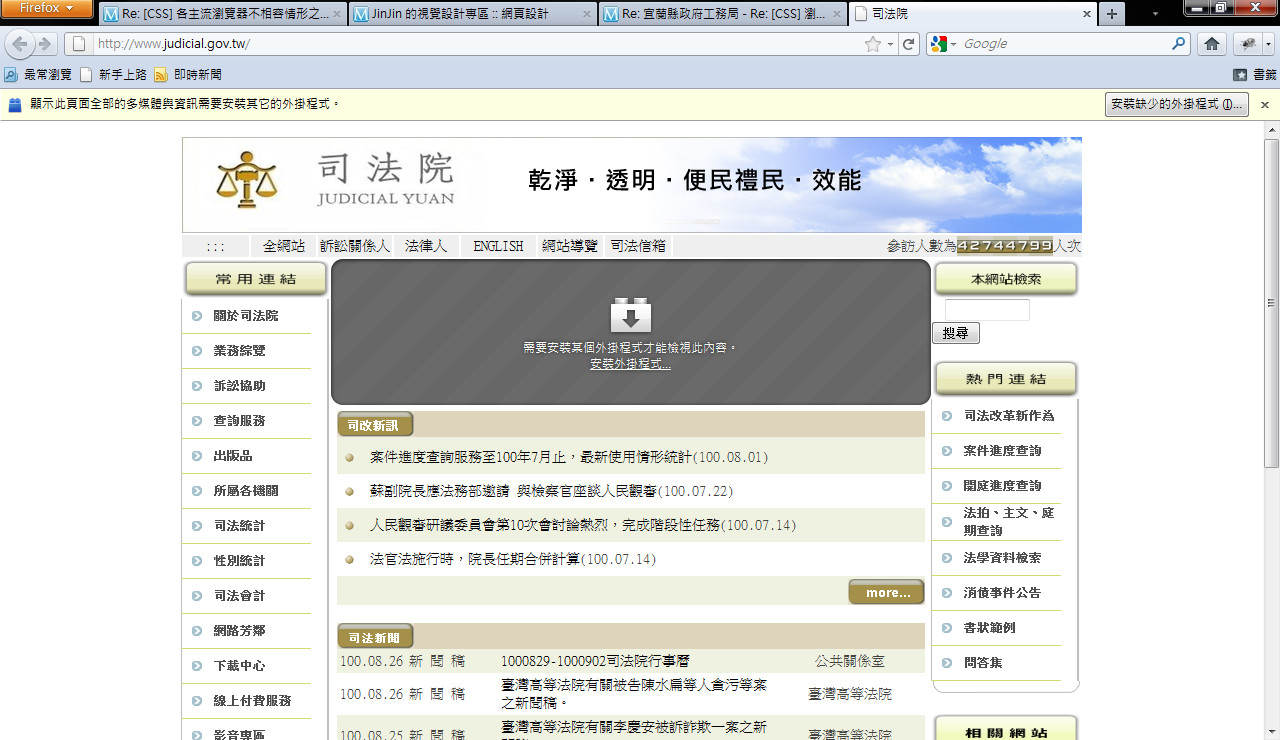1280x740 pixels.
Task: Open the list all tabs dropdown arrow
Action: [1155, 14]
